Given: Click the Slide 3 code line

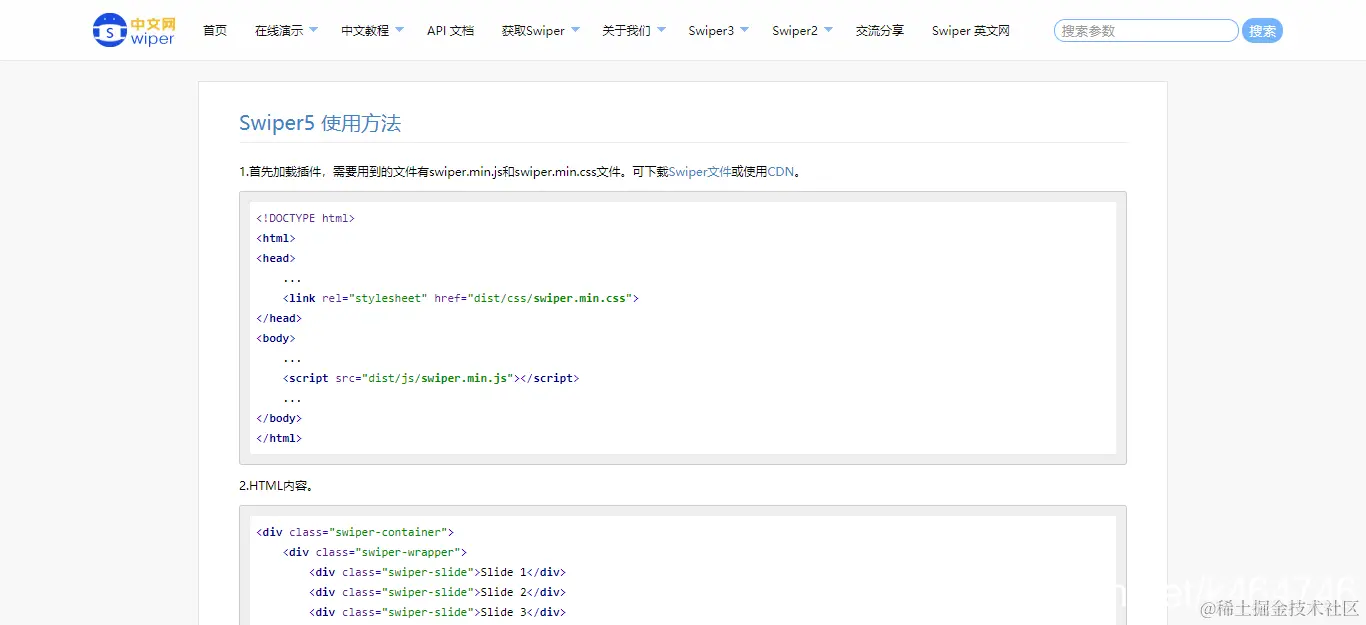Looking at the screenshot, I should click(438, 612).
